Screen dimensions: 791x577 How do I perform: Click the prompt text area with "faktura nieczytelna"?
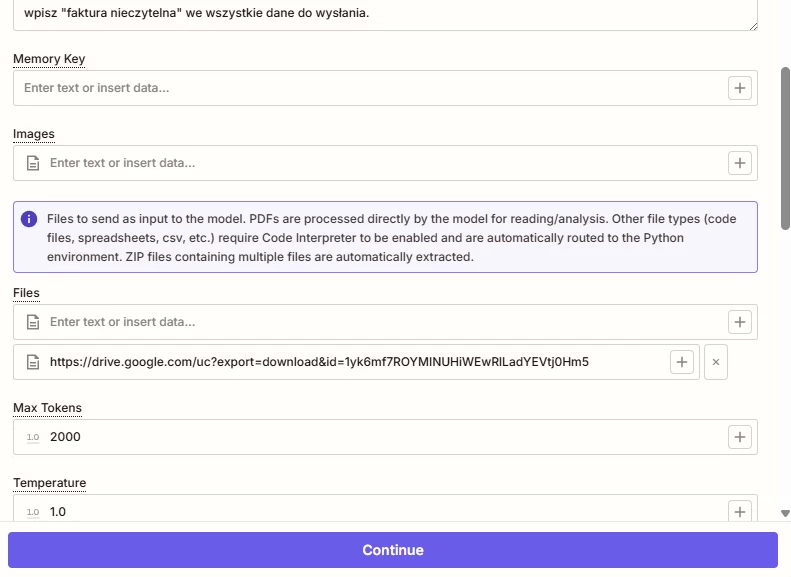point(385,14)
